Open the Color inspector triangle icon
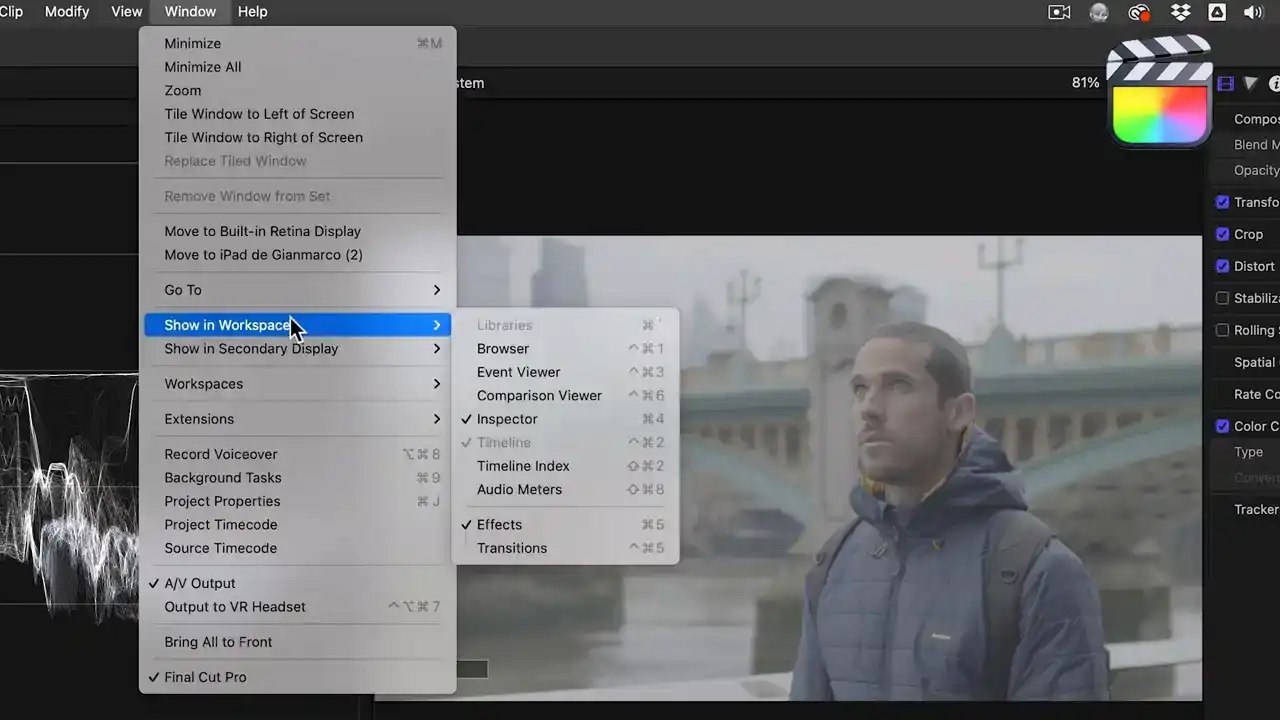 1250,84
